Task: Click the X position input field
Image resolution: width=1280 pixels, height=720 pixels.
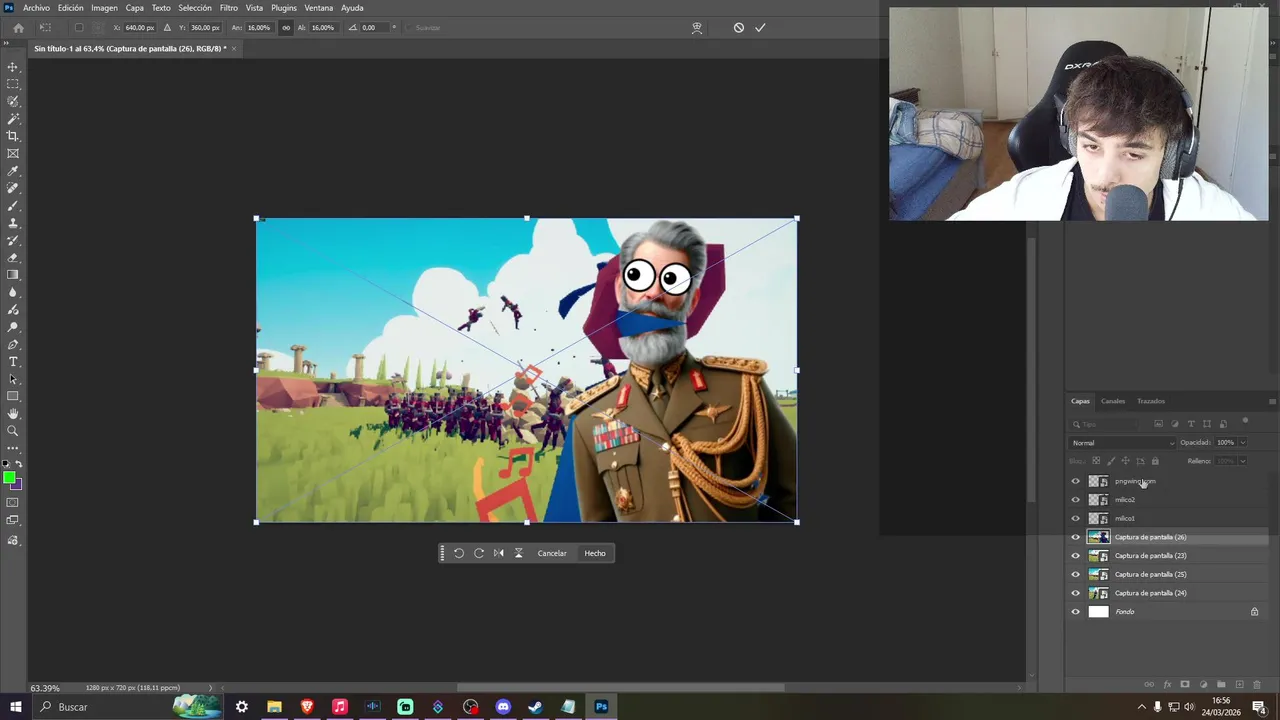Action: (140, 28)
